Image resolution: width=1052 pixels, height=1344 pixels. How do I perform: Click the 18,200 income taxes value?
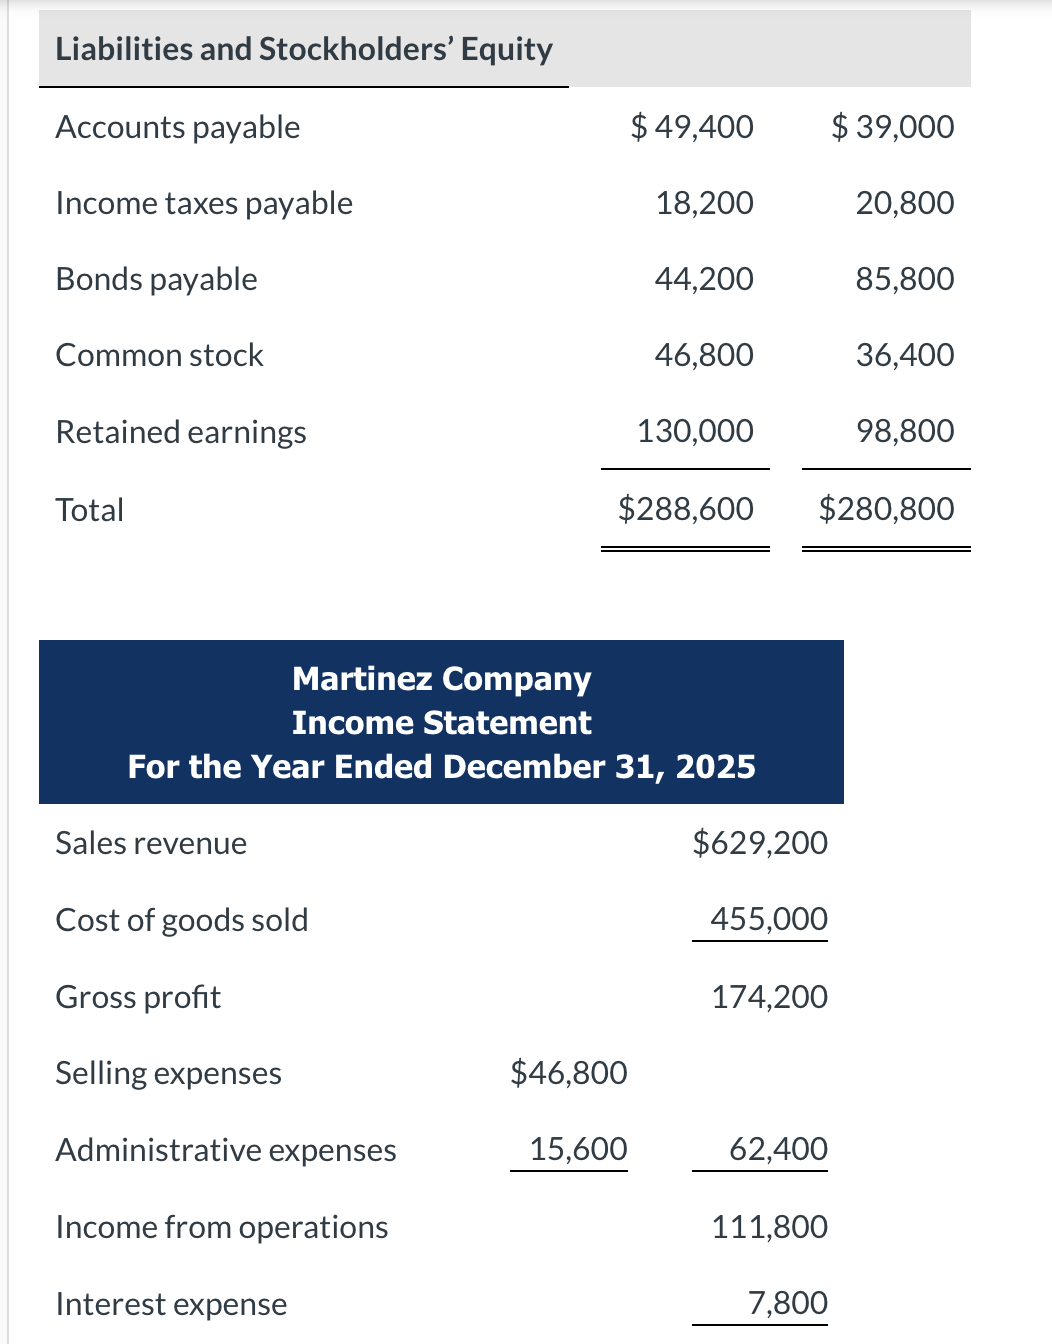(x=704, y=203)
